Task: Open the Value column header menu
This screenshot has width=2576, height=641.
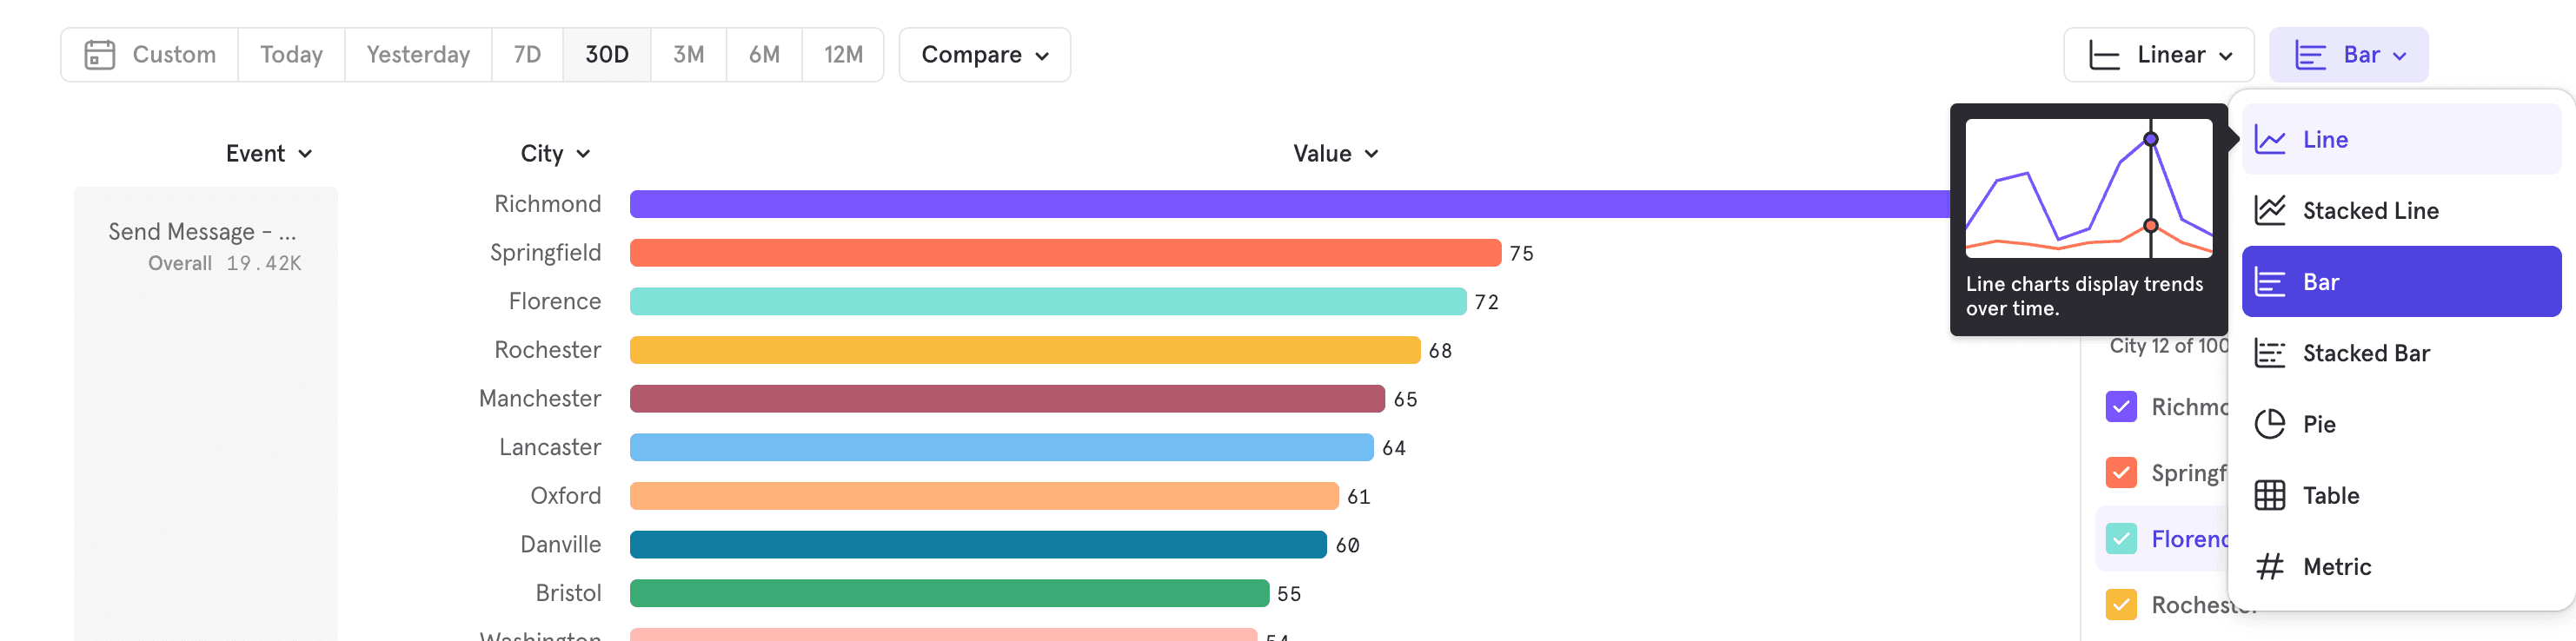Action: click(x=1336, y=153)
